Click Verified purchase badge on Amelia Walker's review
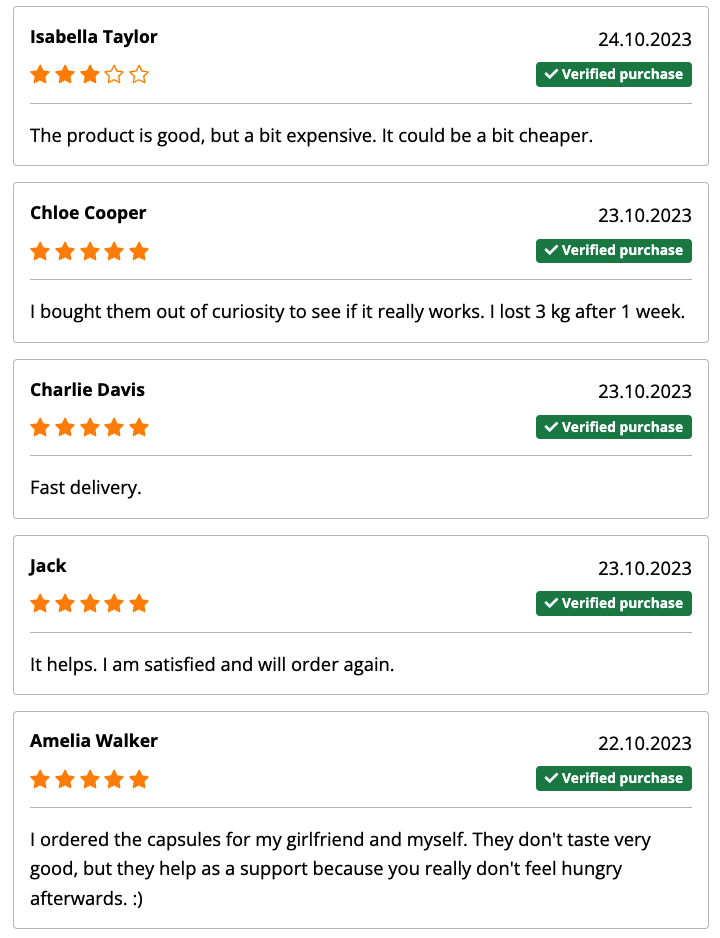This screenshot has height=938, width=720. point(614,778)
